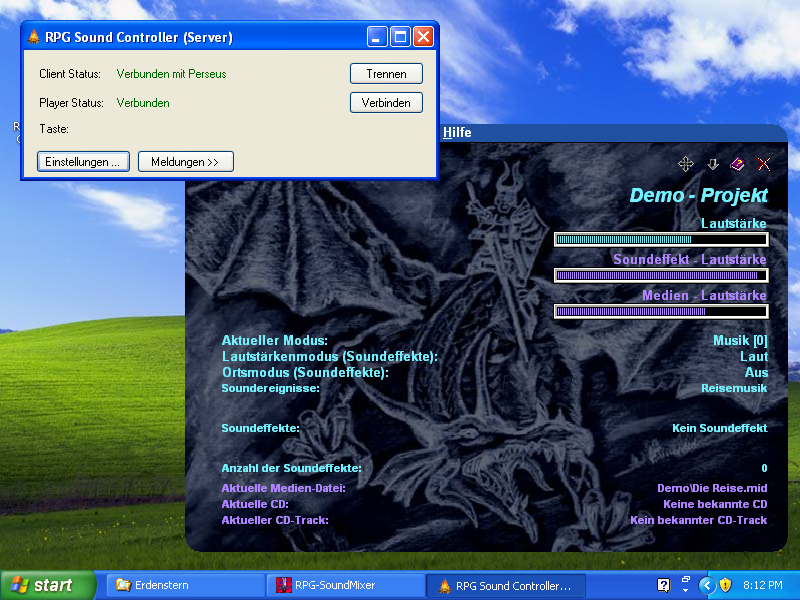Click the 'Reisemusik' sound event value
The height and width of the screenshot is (600, 800).
point(734,388)
